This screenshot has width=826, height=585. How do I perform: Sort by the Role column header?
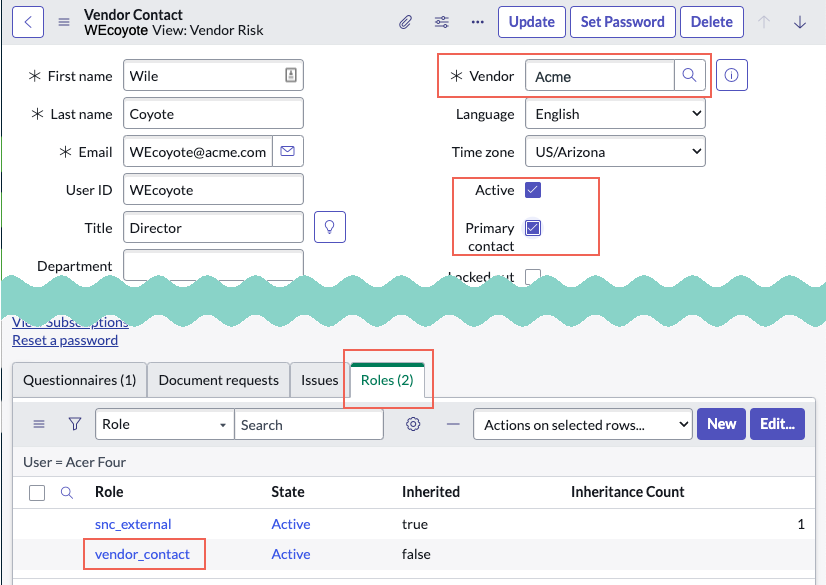coord(109,492)
